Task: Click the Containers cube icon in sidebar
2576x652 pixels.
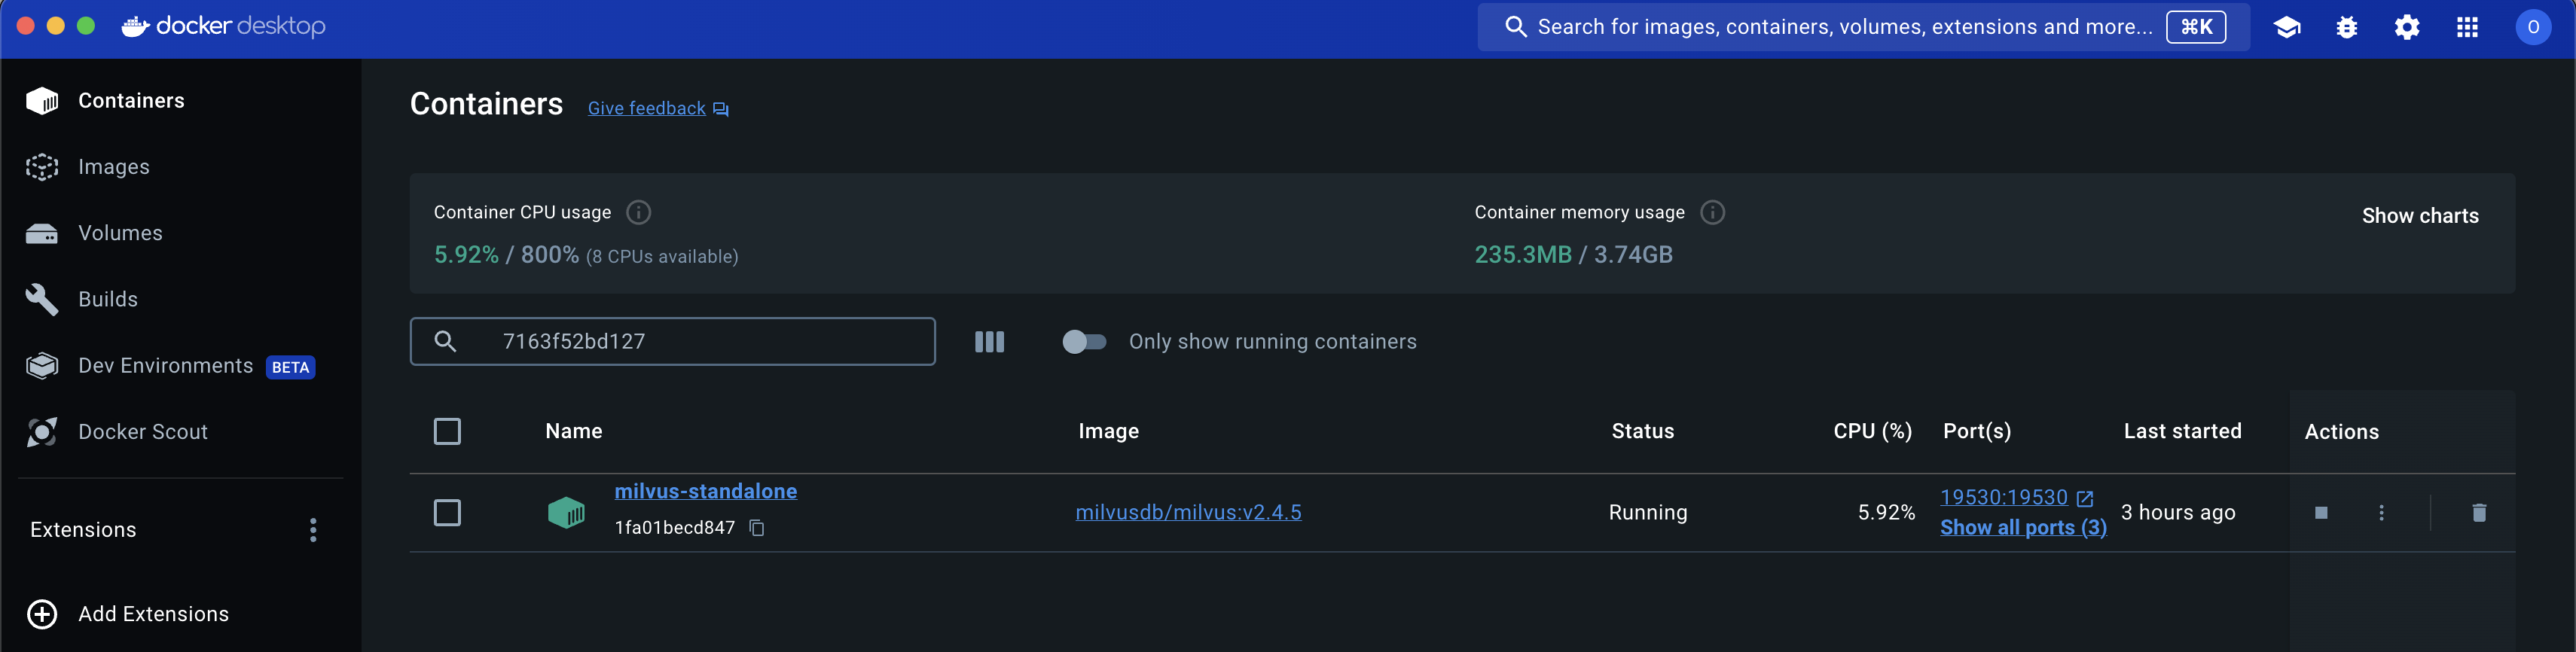Action: pos(42,100)
